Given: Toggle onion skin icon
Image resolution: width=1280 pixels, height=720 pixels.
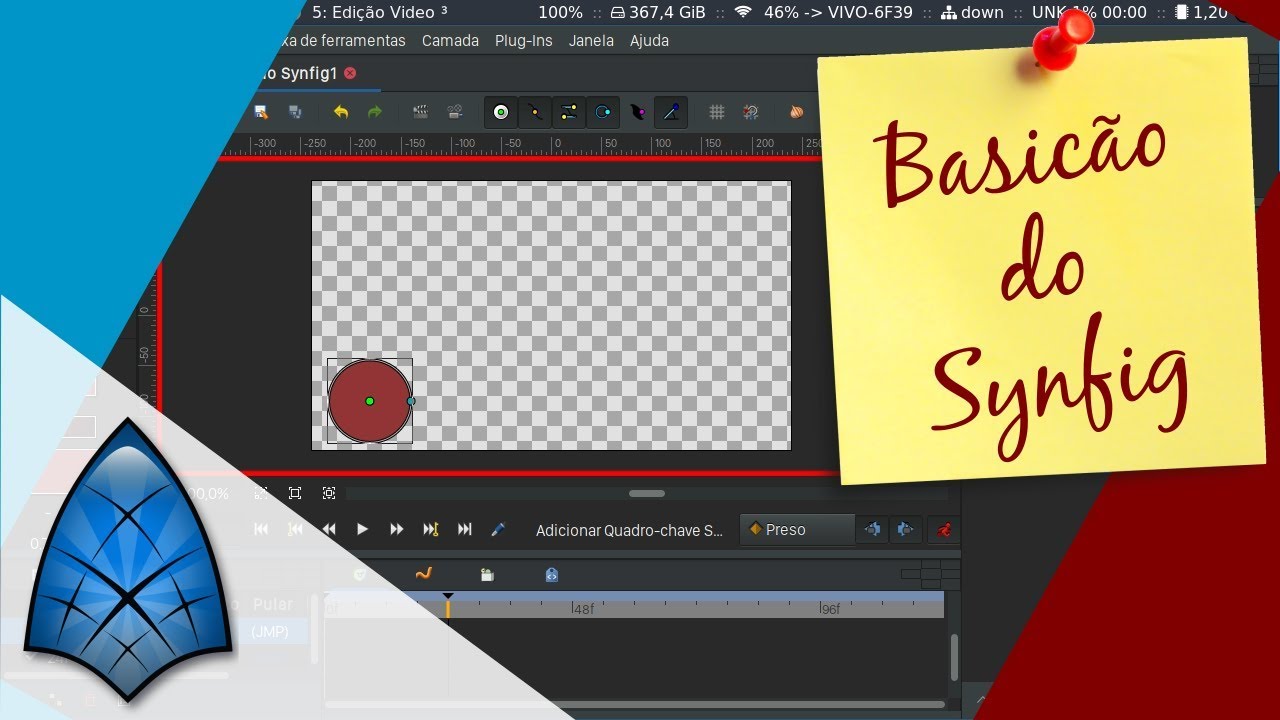Looking at the screenshot, I should [x=797, y=112].
